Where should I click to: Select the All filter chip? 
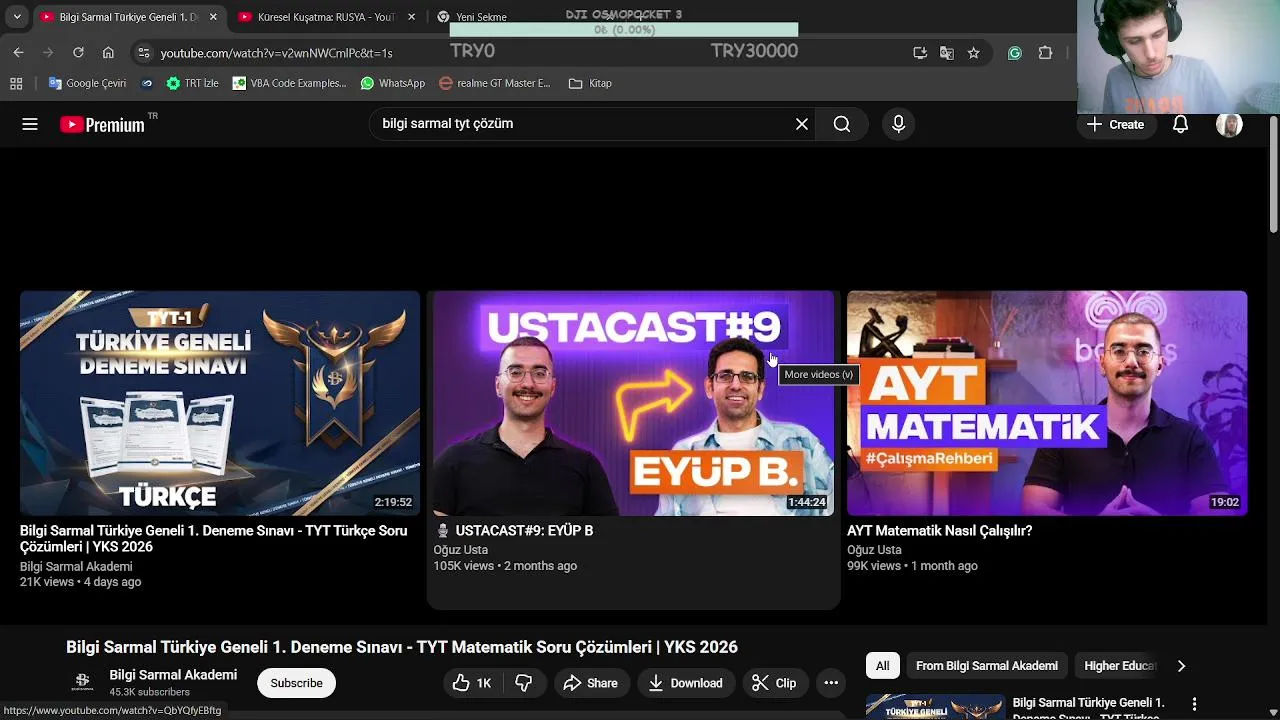[x=882, y=666]
